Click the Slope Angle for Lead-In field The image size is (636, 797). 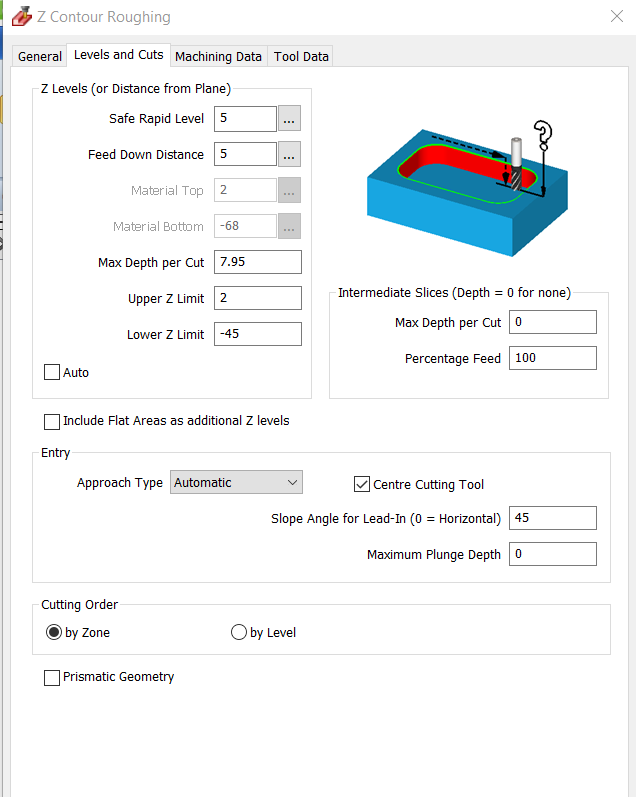tap(552, 518)
